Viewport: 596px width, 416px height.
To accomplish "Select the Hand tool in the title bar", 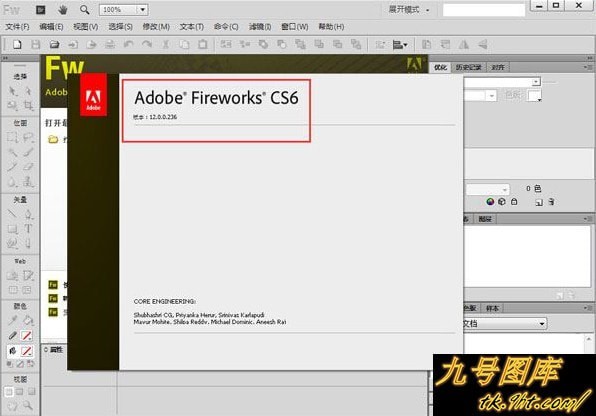I will (x=63, y=10).
